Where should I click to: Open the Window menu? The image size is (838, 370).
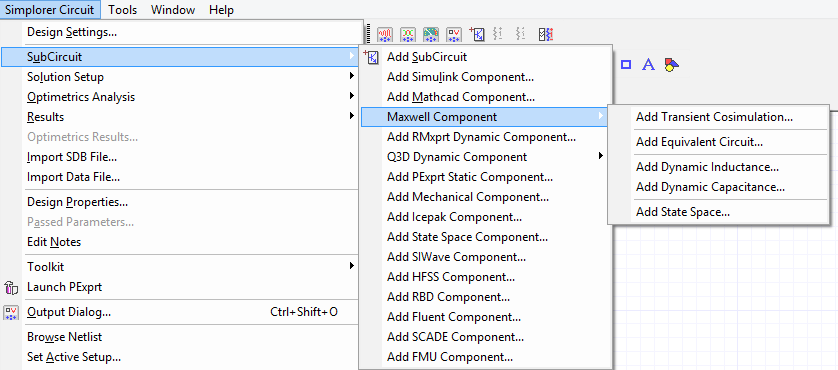173,10
